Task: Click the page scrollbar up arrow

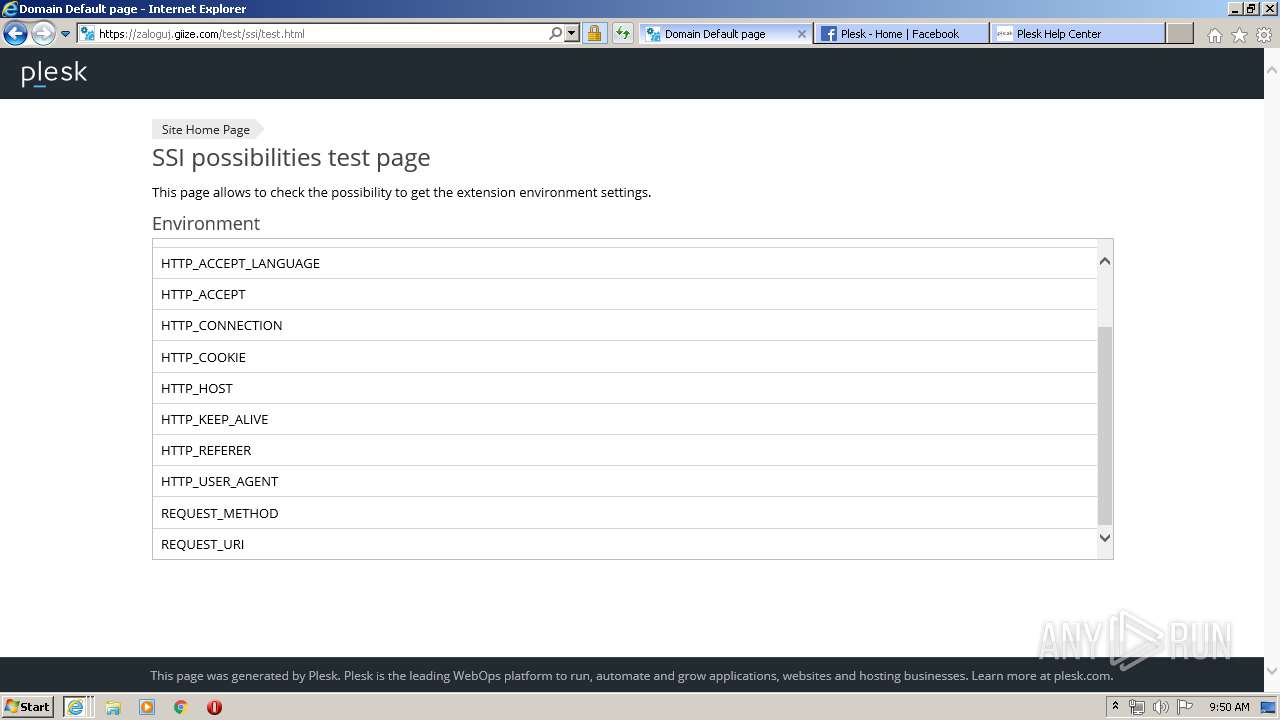Action: click(1272, 71)
